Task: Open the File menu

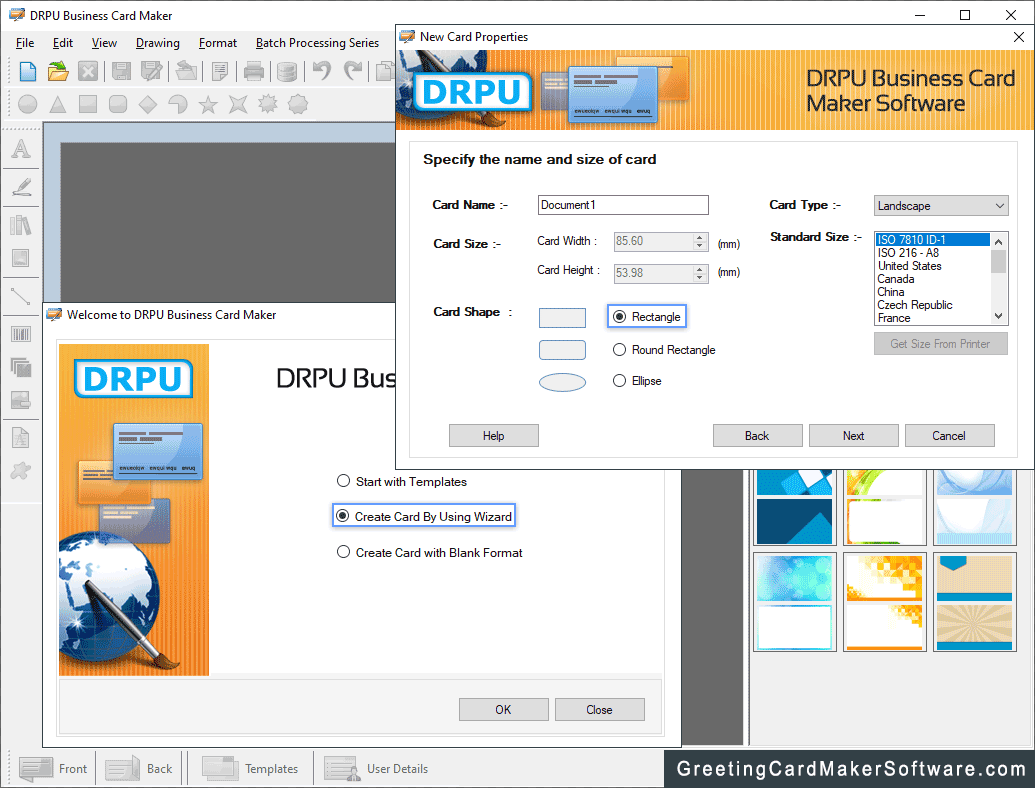Action: [25, 43]
